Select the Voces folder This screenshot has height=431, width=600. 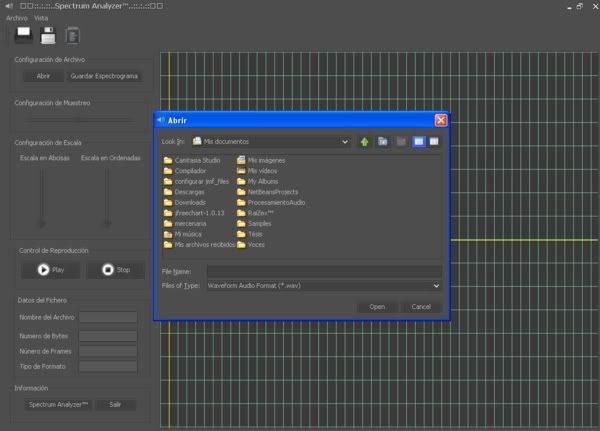(x=251, y=245)
